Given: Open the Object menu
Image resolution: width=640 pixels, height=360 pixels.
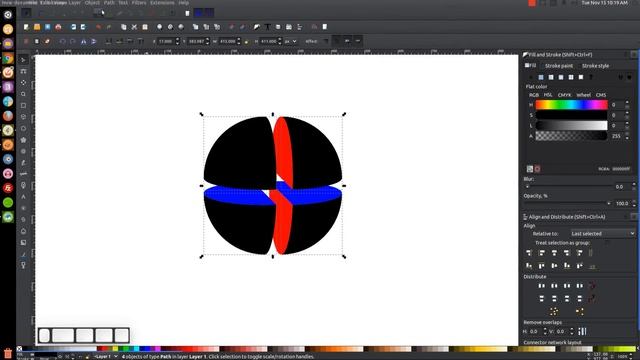Looking at the screenshot, I should click(x=92, y=2).
